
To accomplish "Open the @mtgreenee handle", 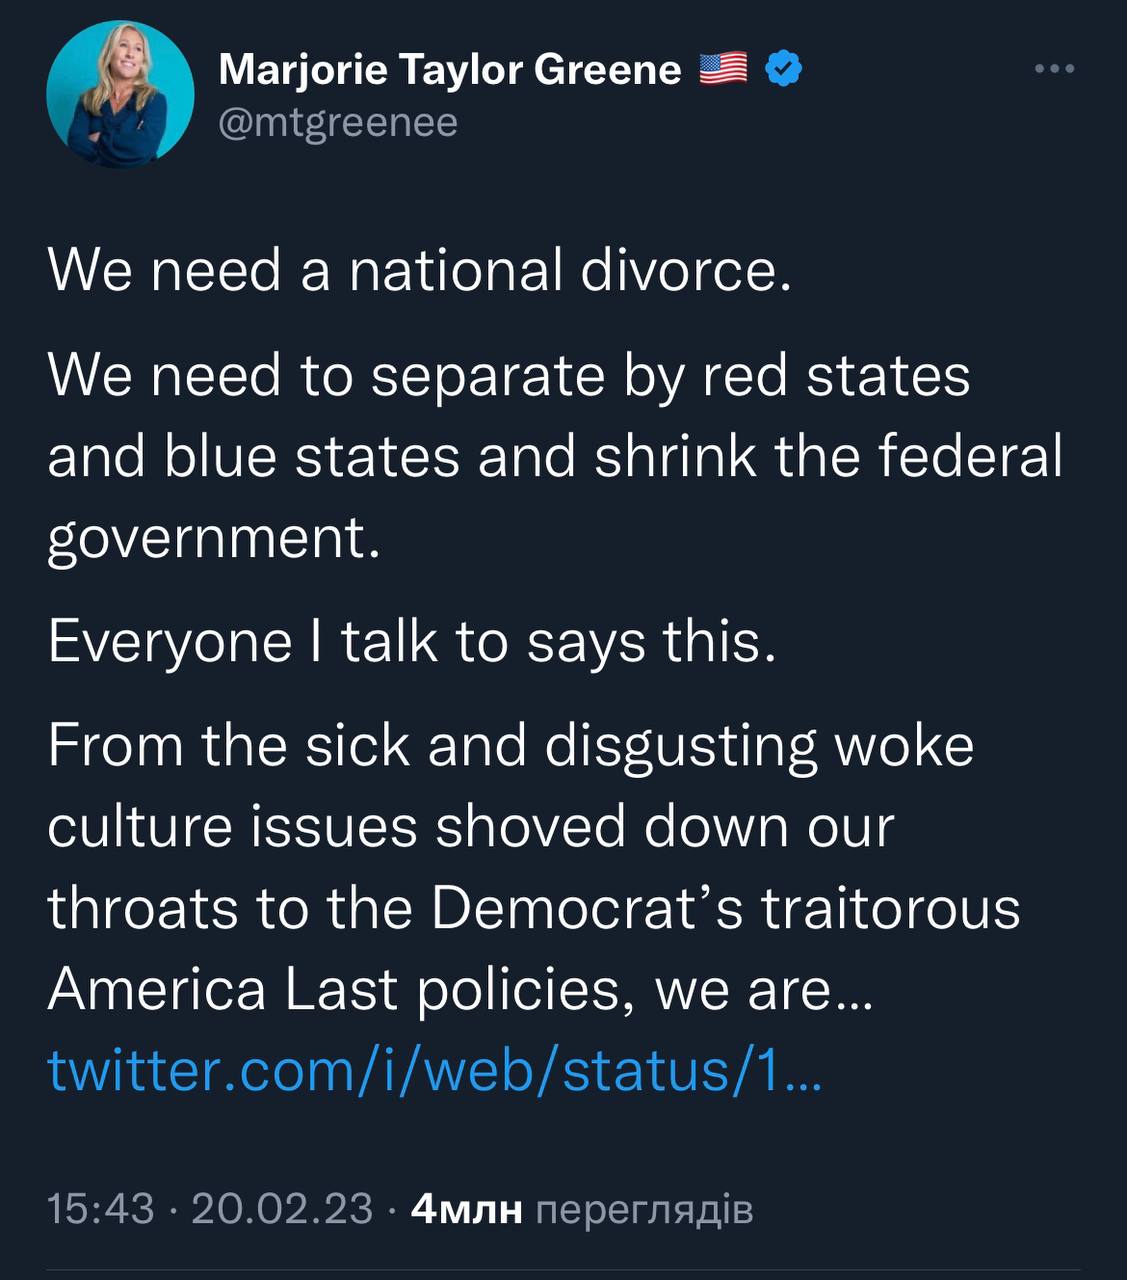I will coord(338,122).
